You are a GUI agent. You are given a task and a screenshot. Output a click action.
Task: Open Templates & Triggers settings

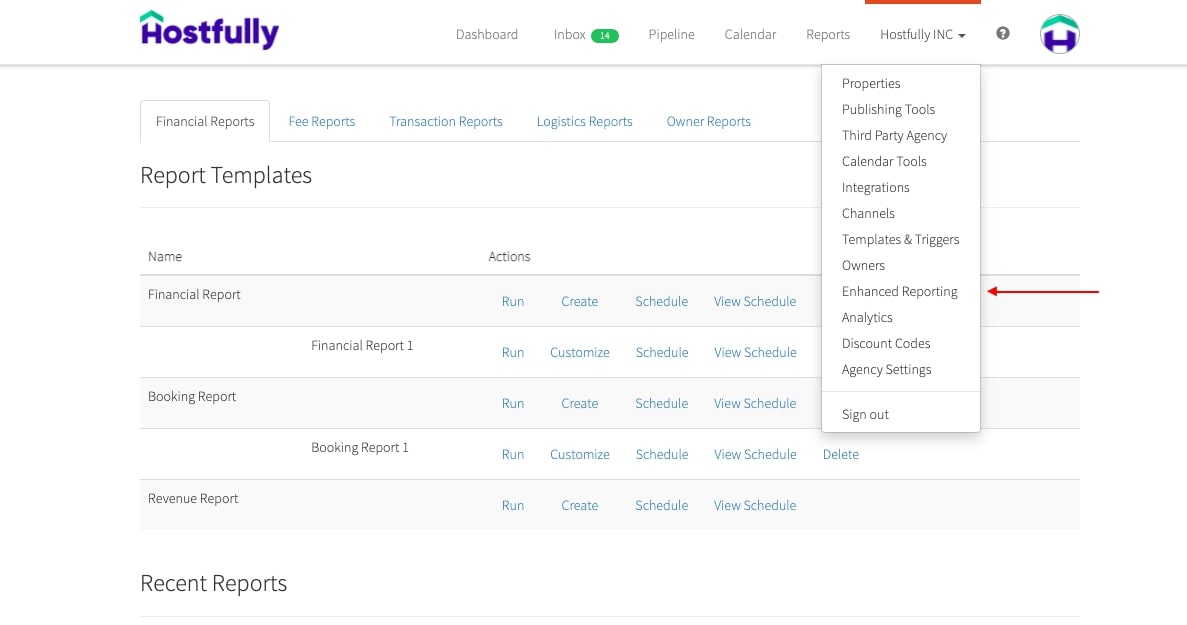pos(900,239)
